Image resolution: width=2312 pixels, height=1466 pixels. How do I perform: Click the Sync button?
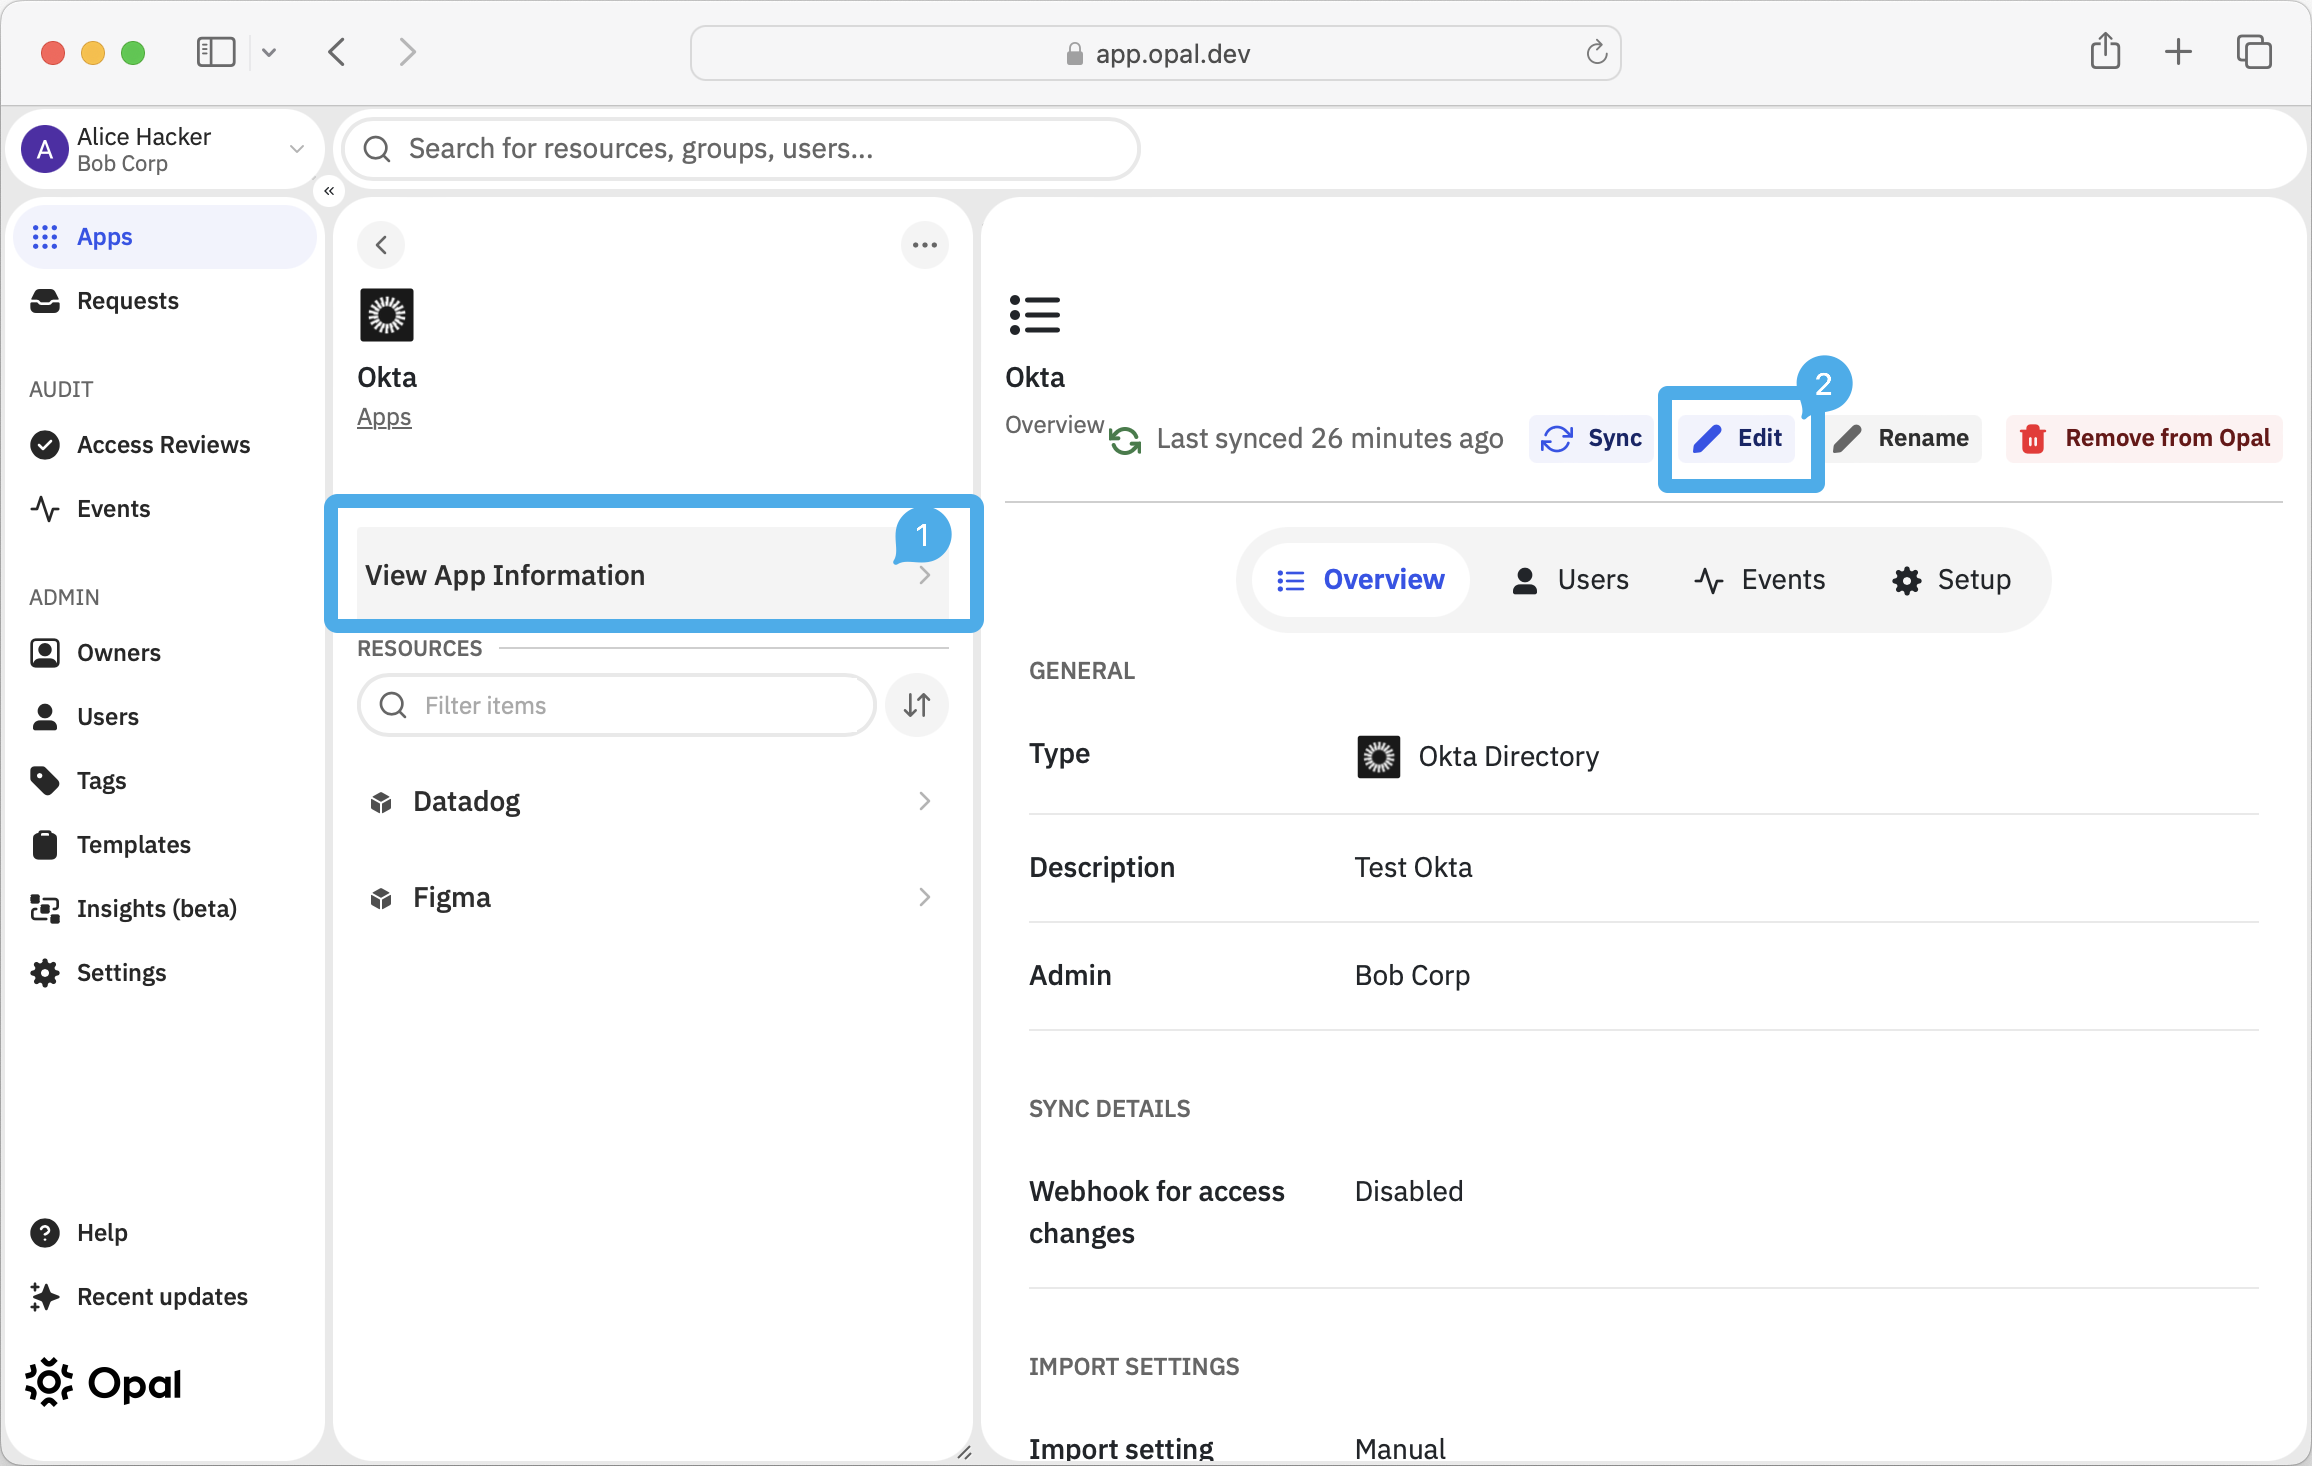pos(1591,438)
